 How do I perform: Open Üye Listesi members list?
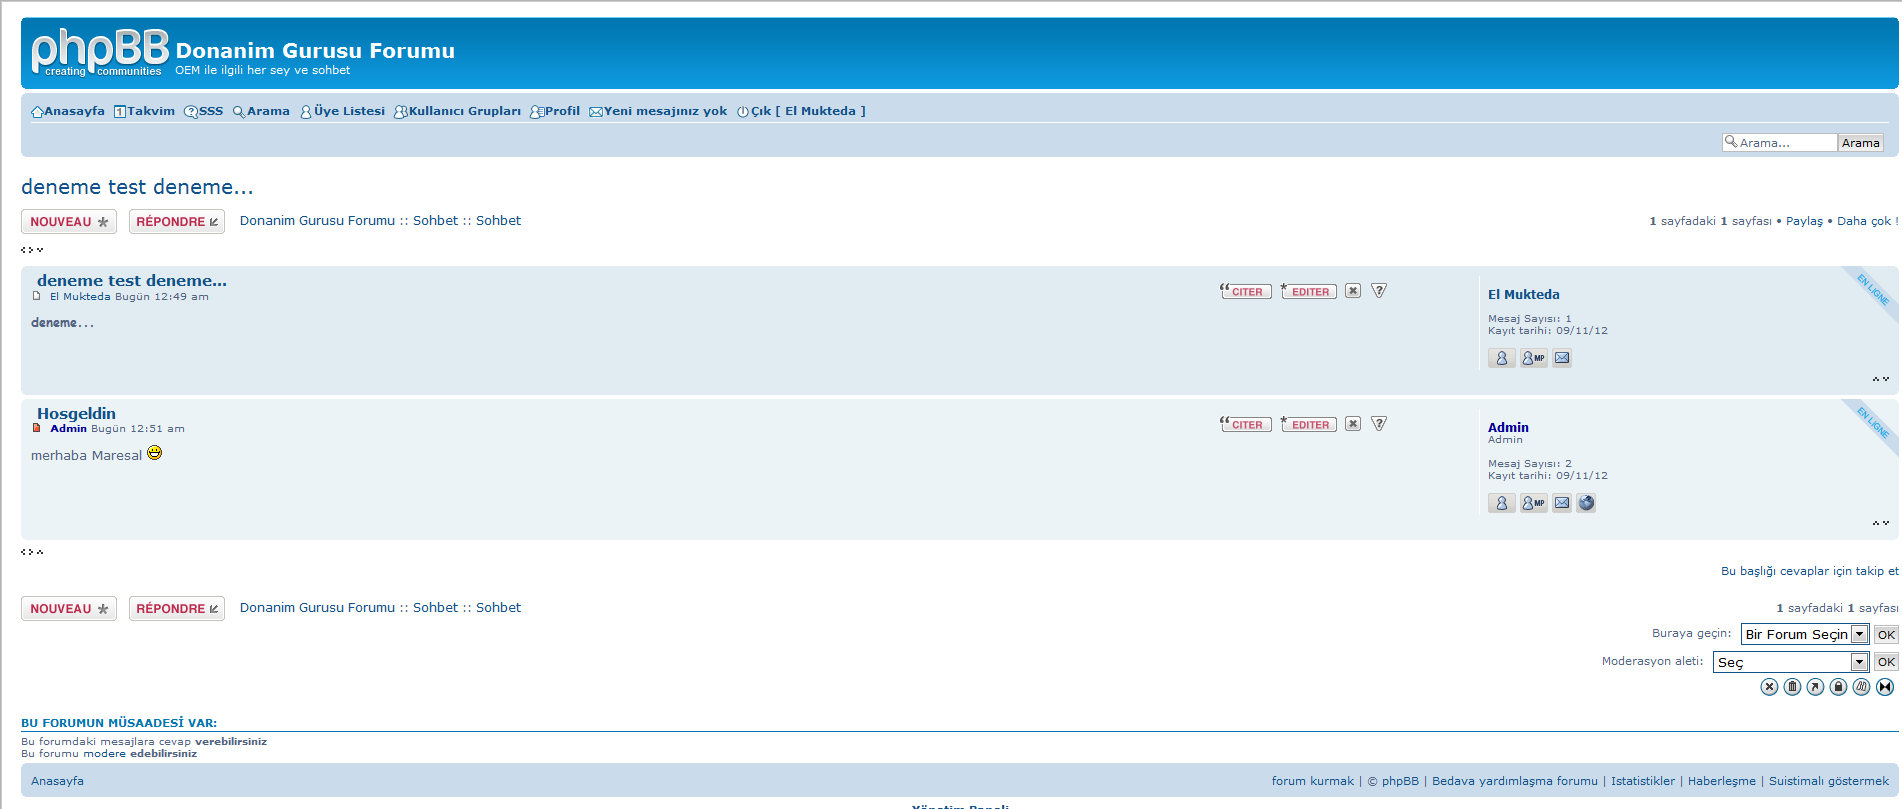[342, 111]
